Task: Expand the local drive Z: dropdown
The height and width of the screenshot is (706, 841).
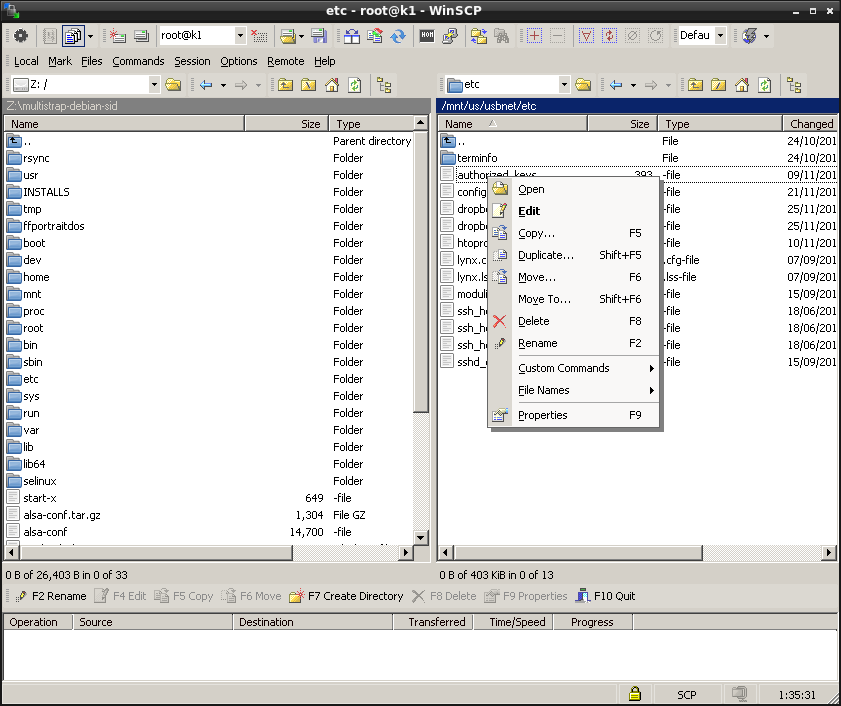Action: [x=154, y=85]
